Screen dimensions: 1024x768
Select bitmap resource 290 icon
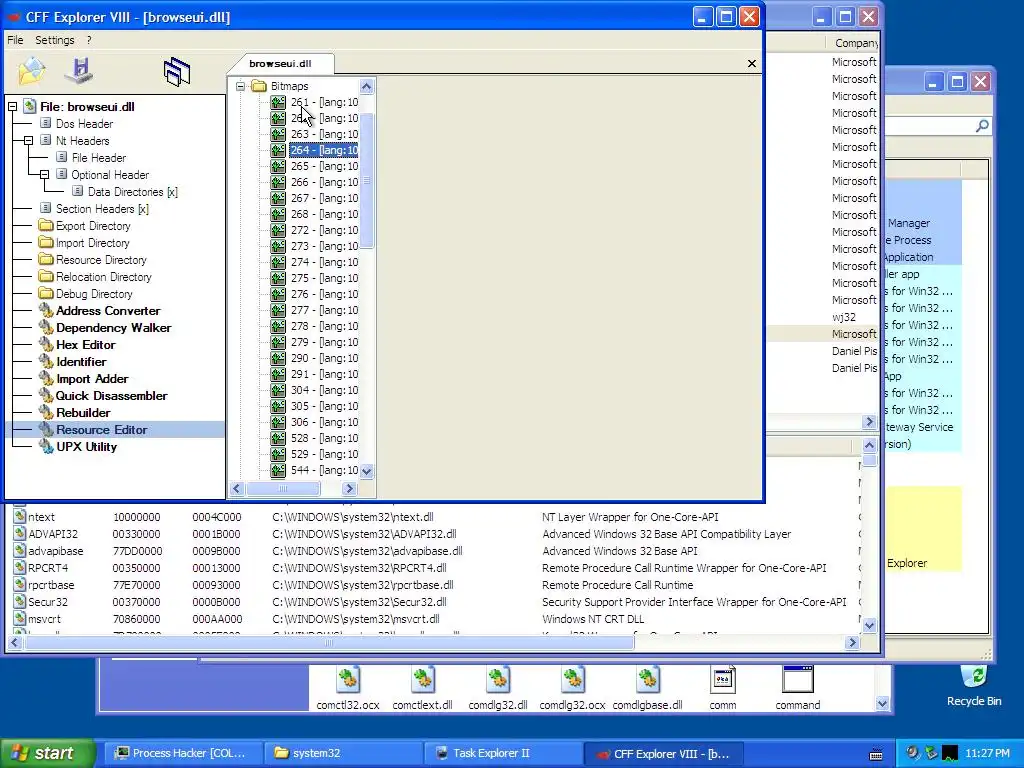tap(278, 359)
